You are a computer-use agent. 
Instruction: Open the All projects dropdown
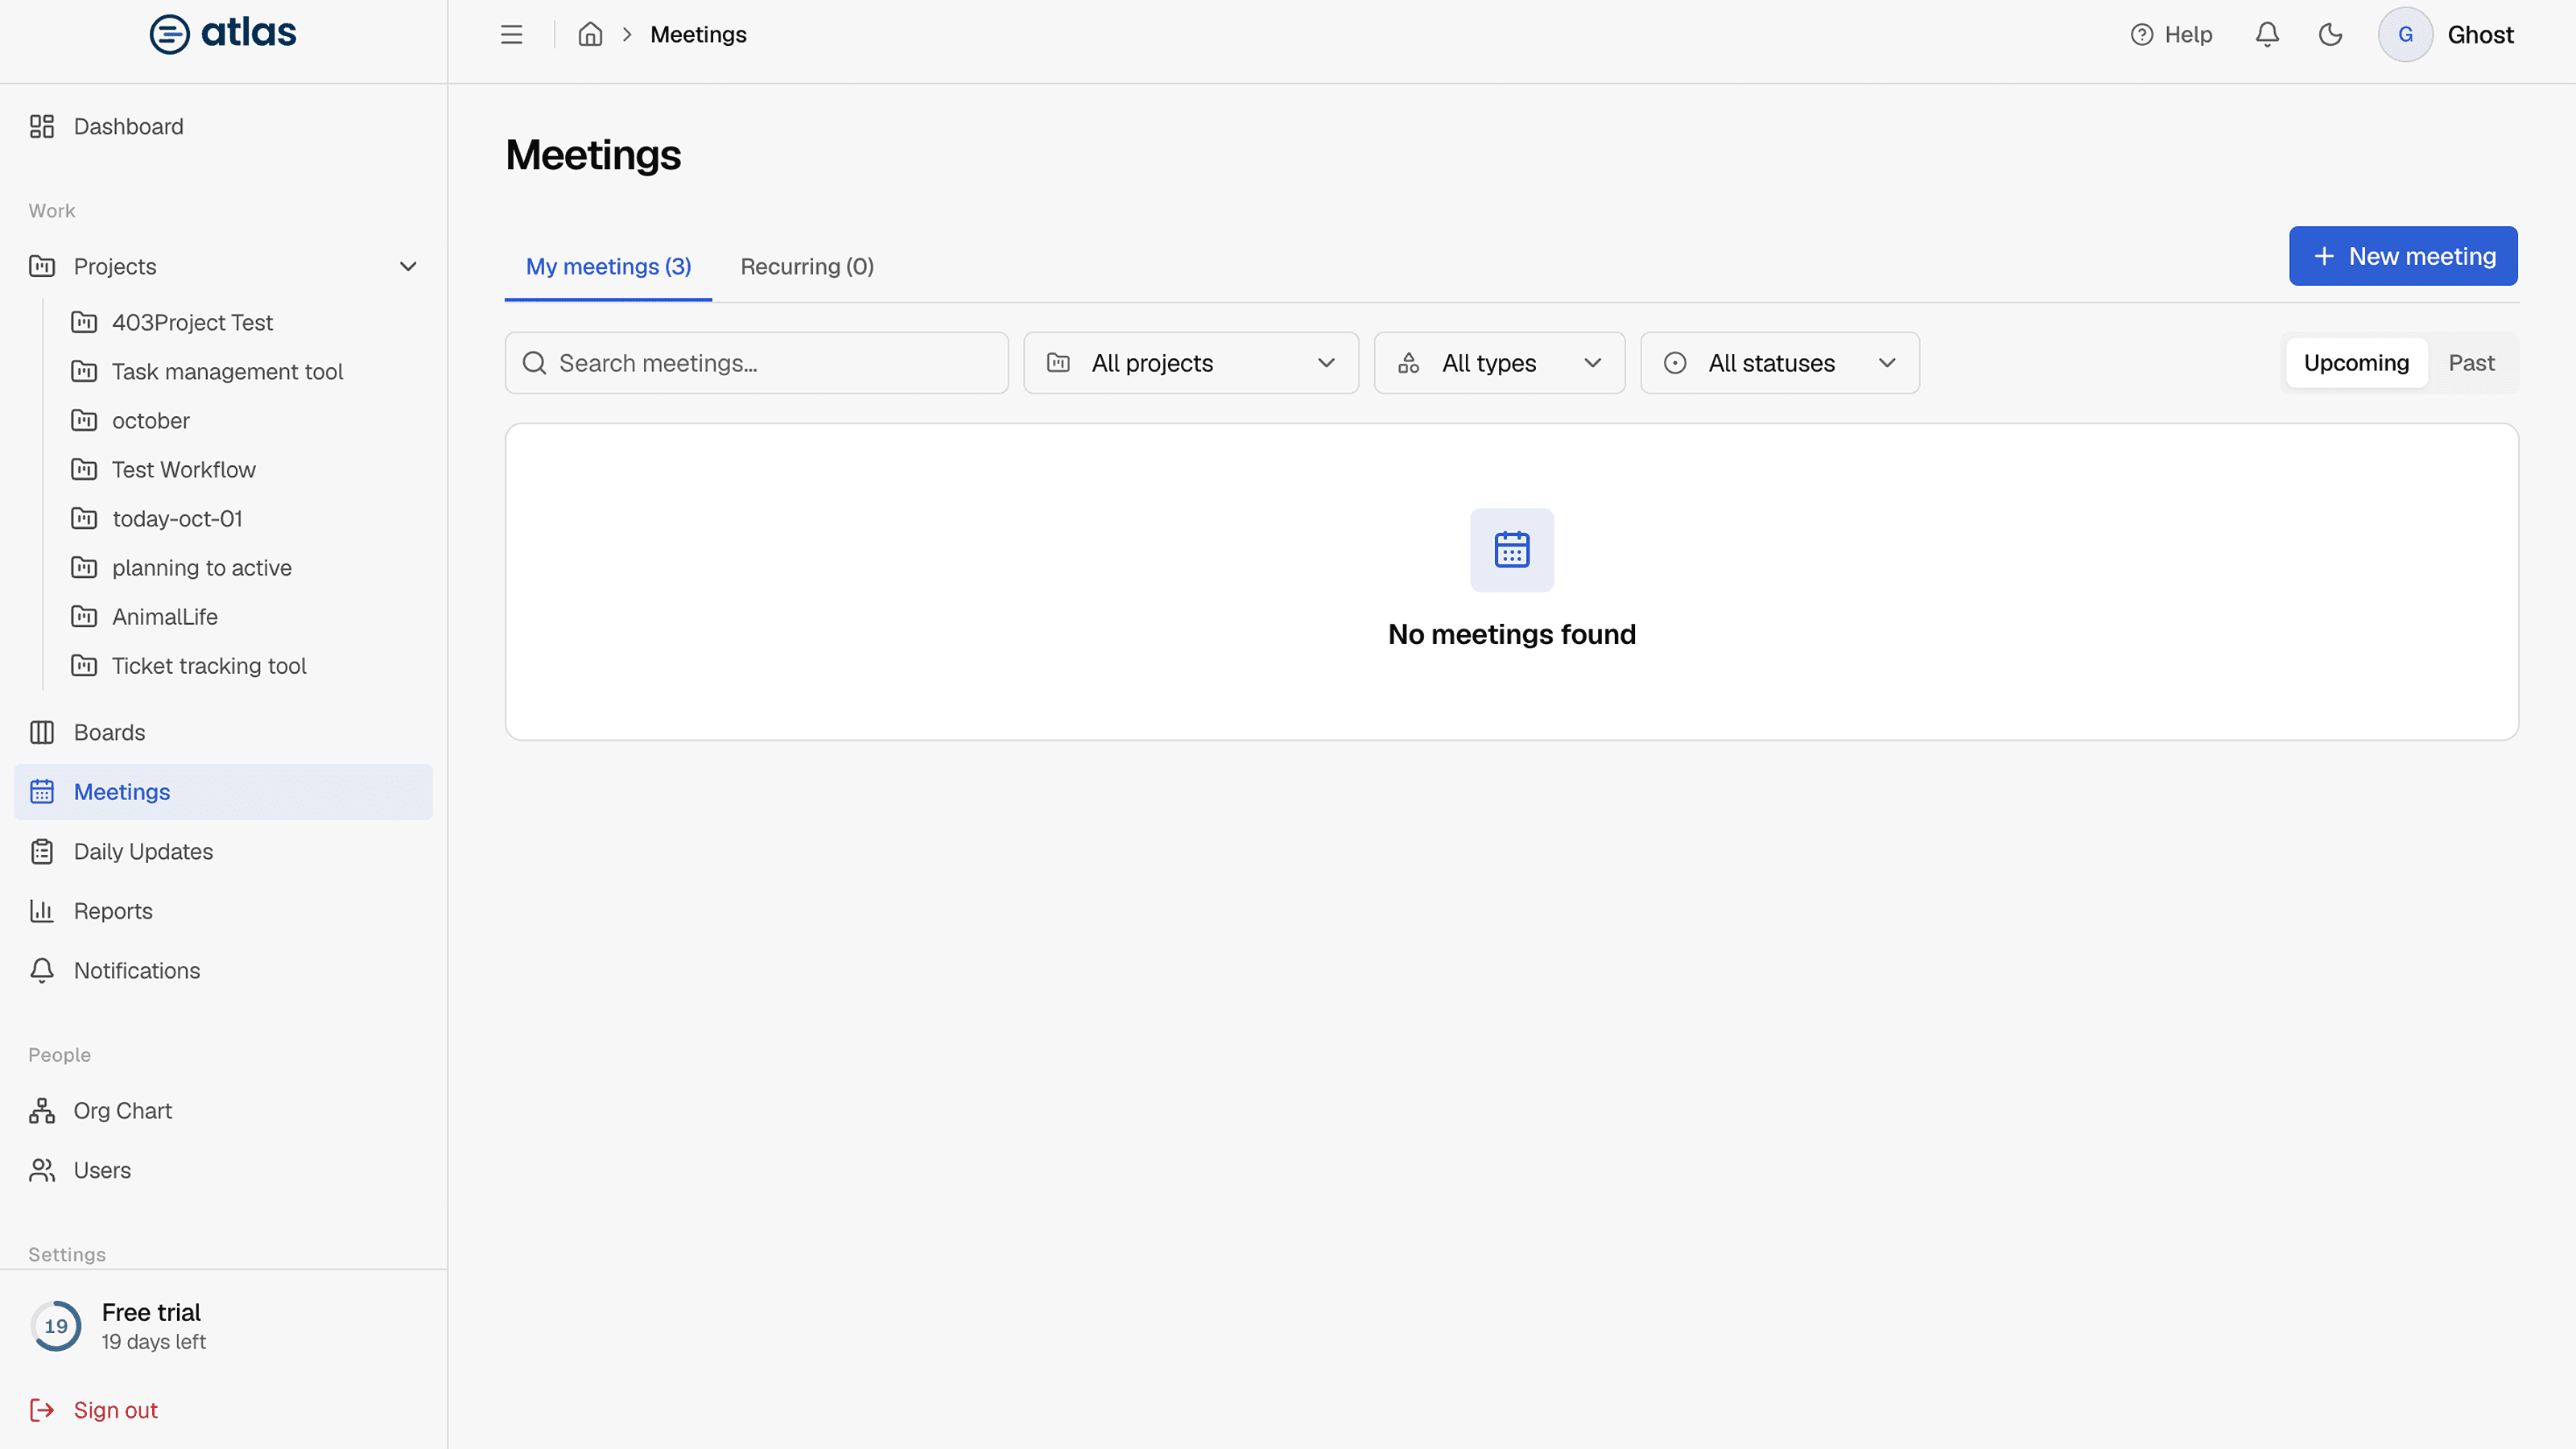1191,363
